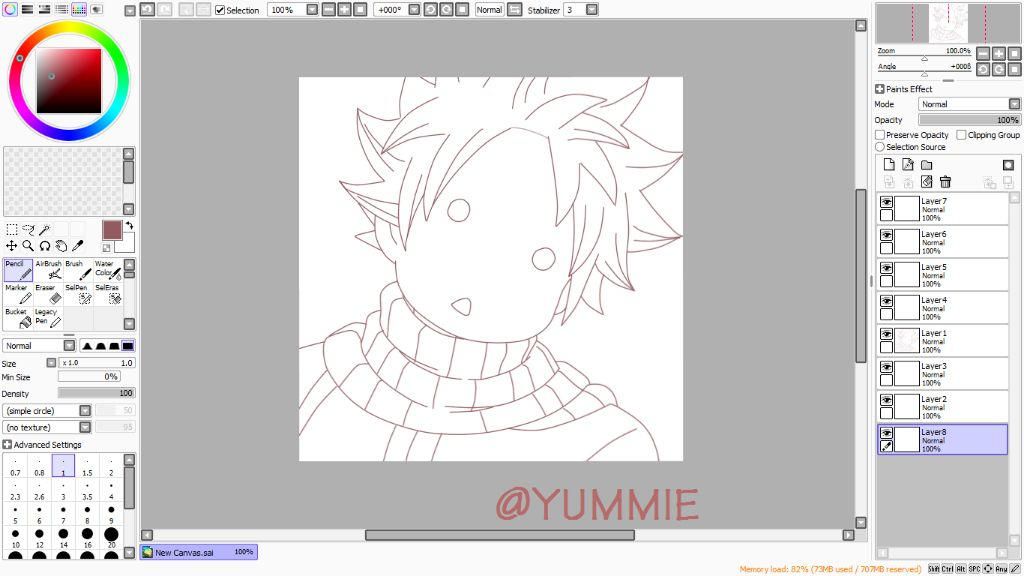Select the Bucket tool

[18, 318]
